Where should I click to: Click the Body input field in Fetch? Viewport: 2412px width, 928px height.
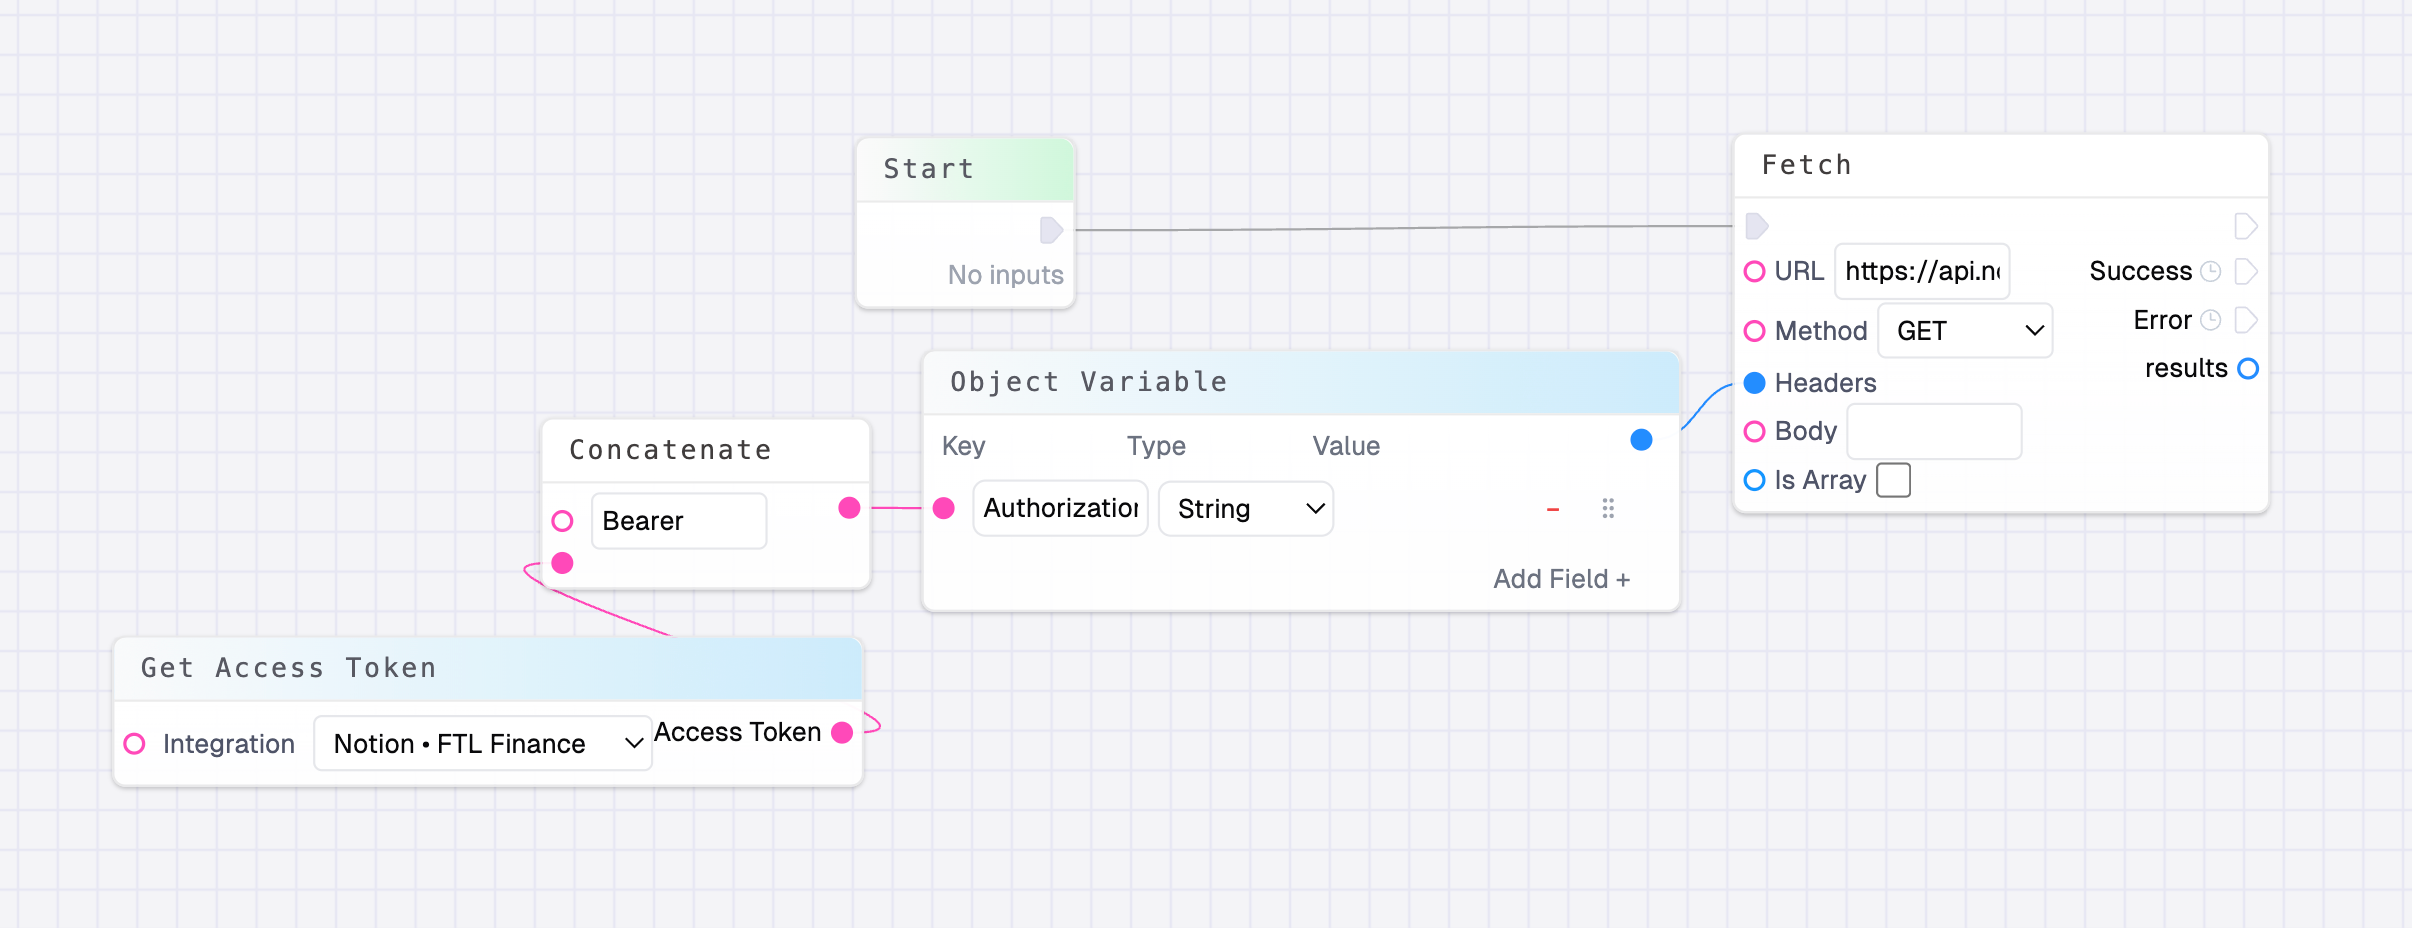[1934, 431]
